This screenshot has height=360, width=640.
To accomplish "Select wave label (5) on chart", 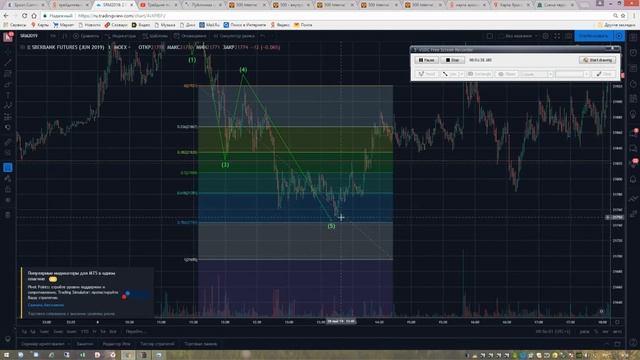I will (x=331, y=226).
